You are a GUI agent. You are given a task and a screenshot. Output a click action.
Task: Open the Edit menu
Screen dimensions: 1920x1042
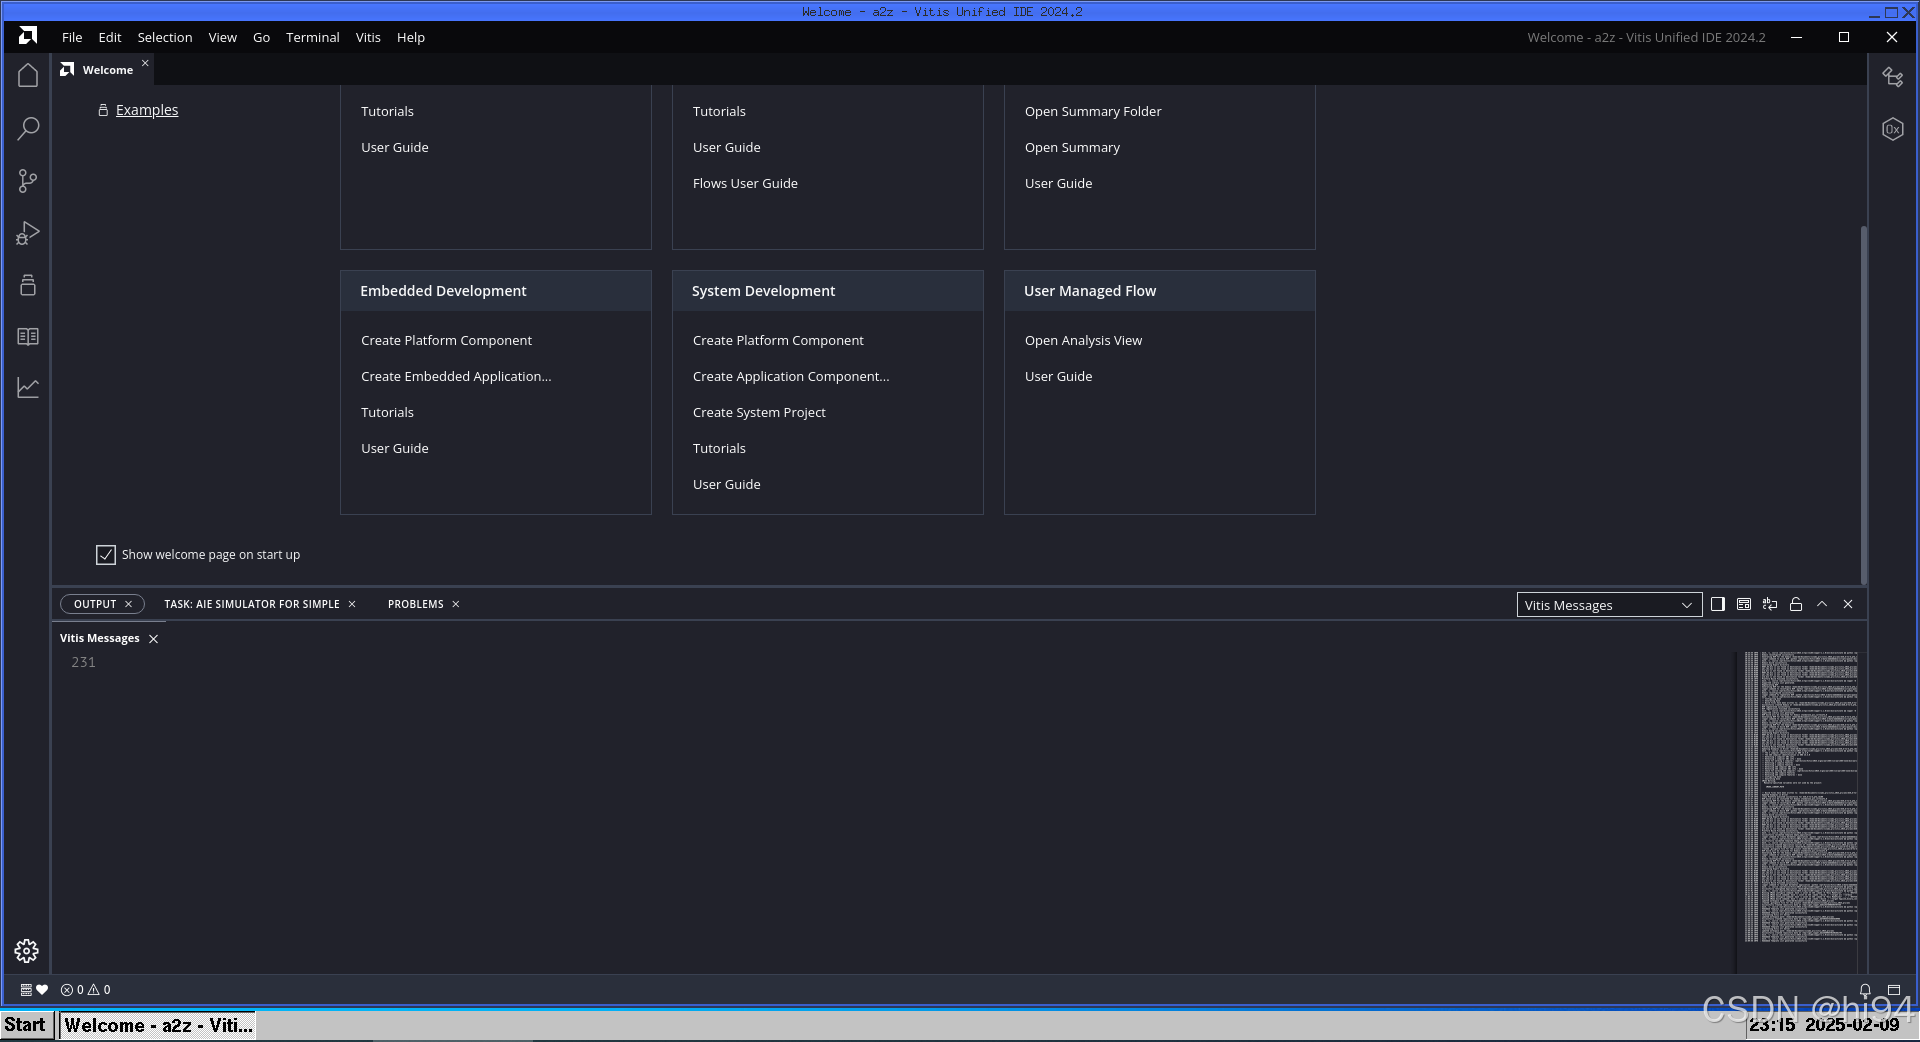pos(110,37)
